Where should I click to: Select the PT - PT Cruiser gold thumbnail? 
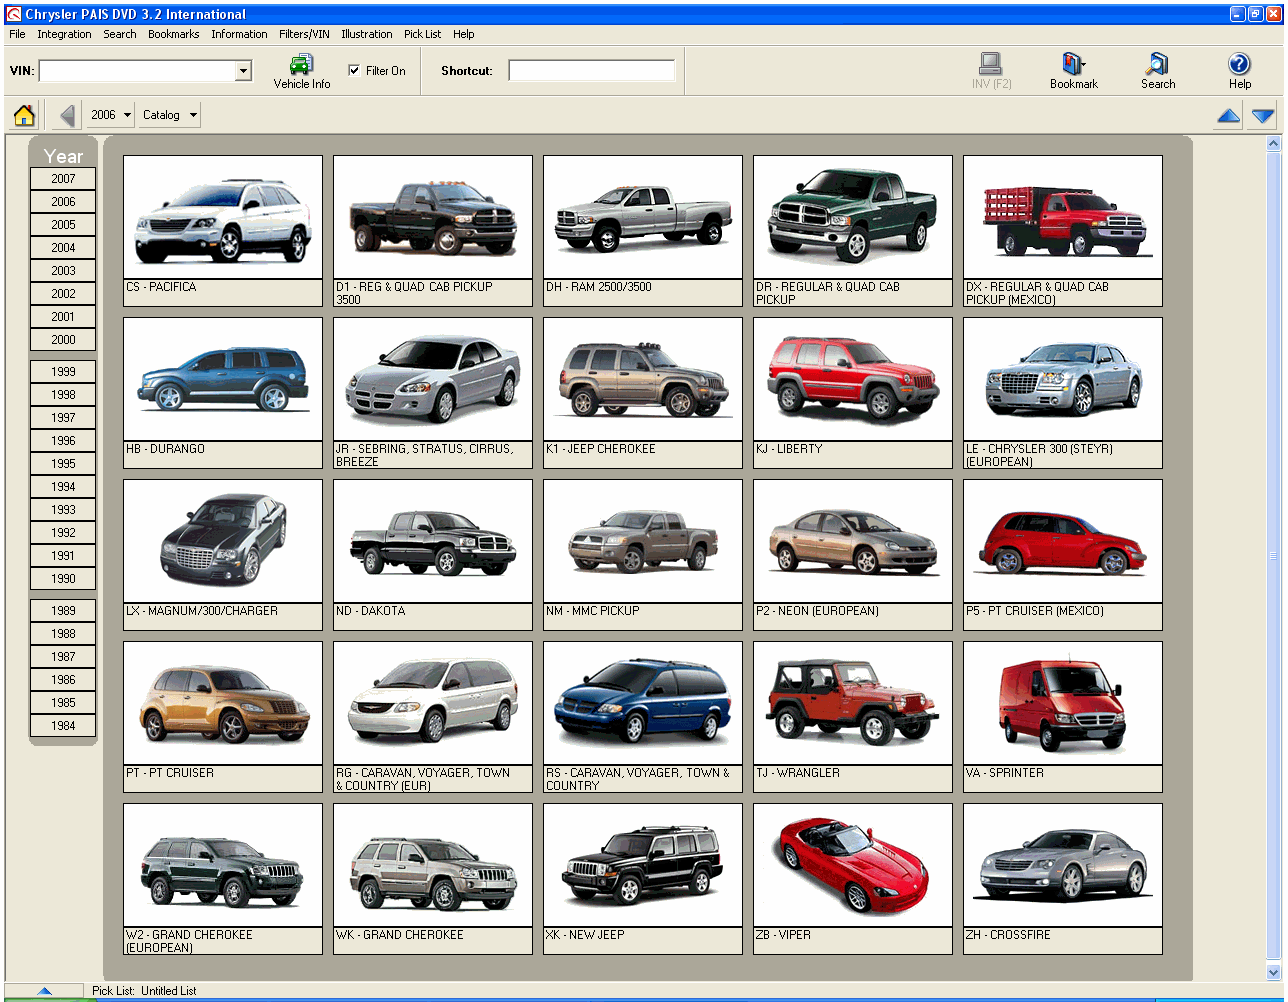(x=223, y=703)
